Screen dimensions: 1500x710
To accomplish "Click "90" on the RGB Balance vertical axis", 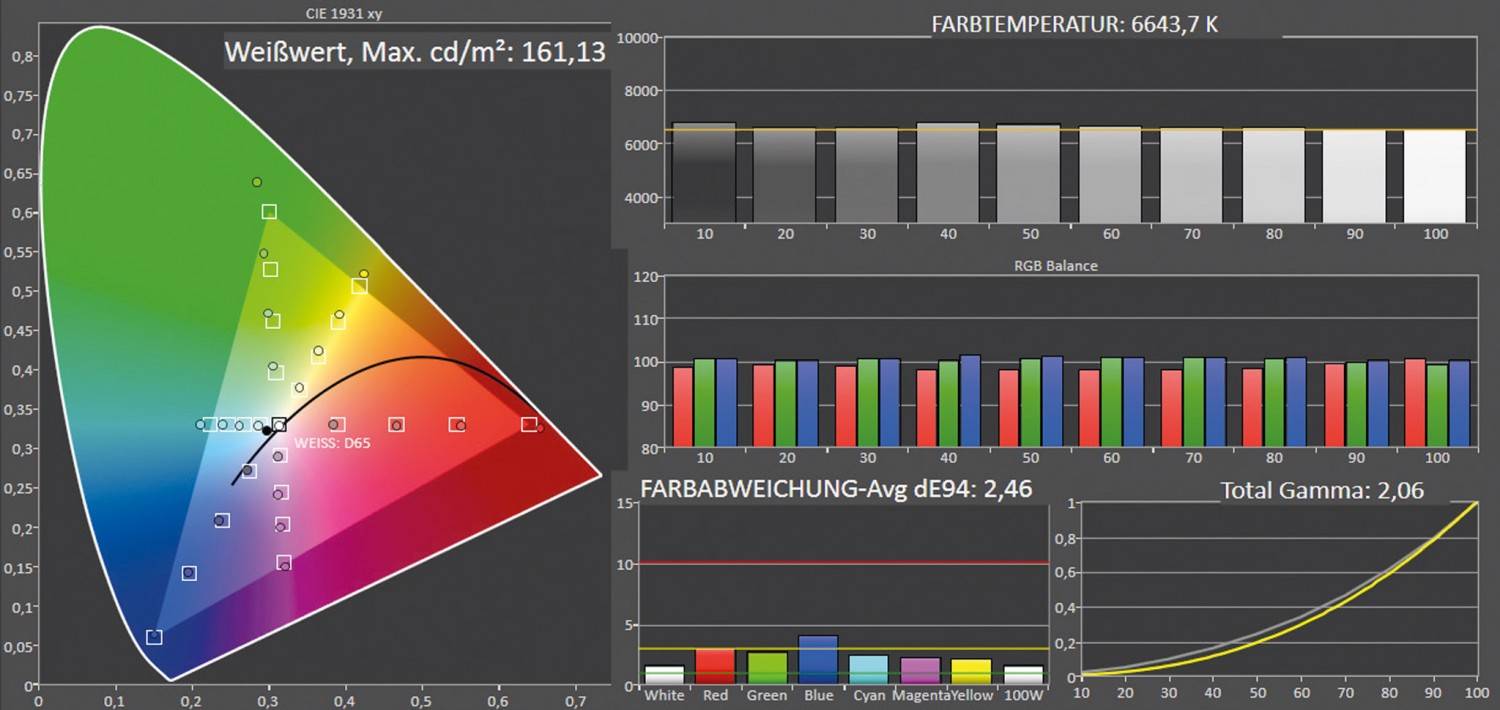I will [x=650, y=406].
